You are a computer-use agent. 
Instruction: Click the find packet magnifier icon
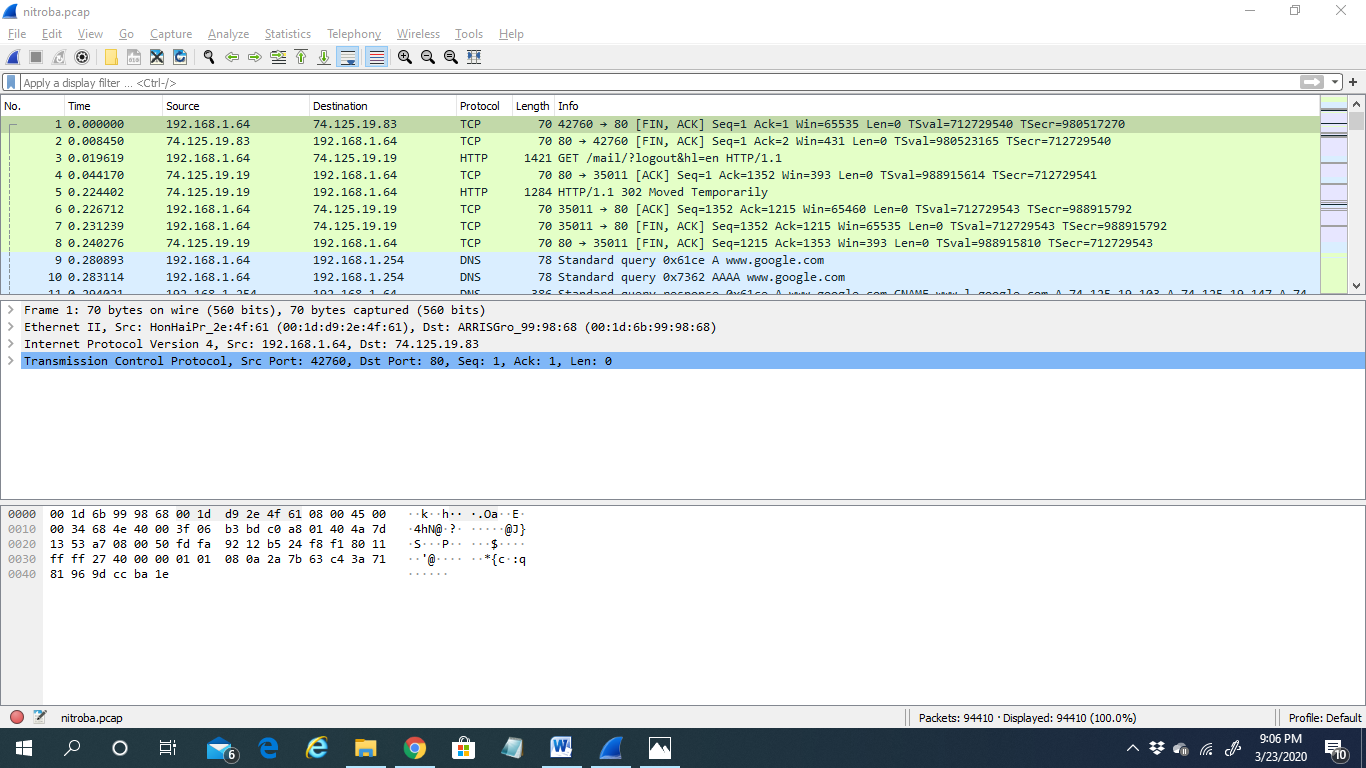tap(209, 58)
